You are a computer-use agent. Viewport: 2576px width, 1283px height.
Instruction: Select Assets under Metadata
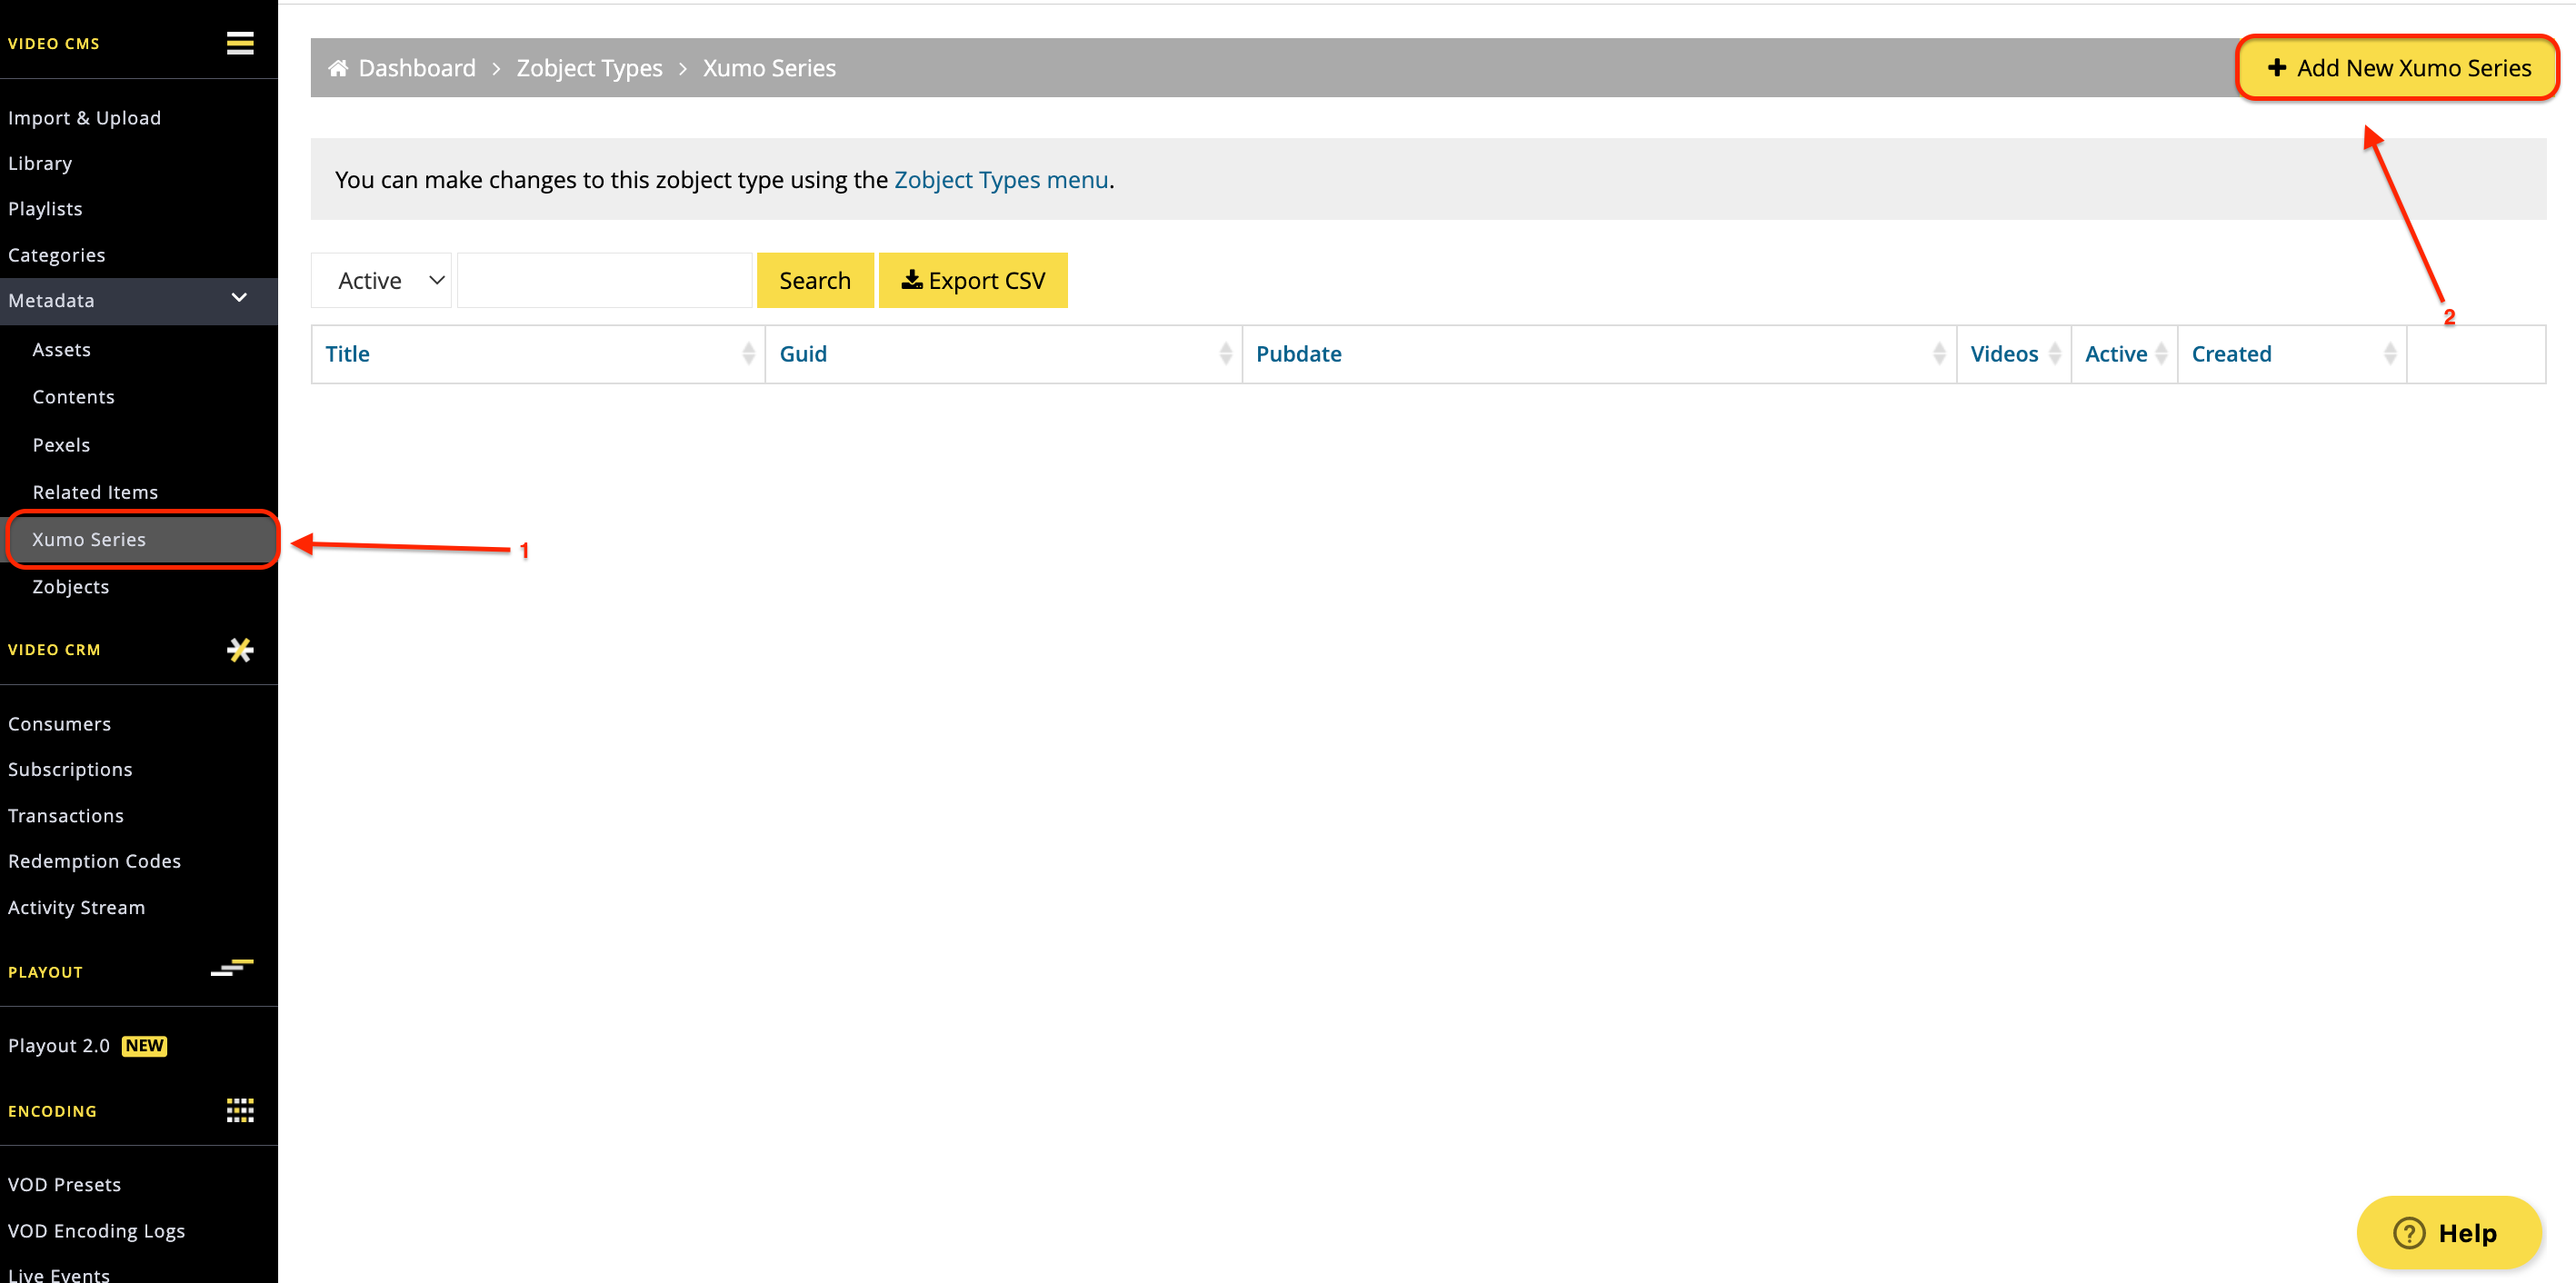tap(61, 350)
